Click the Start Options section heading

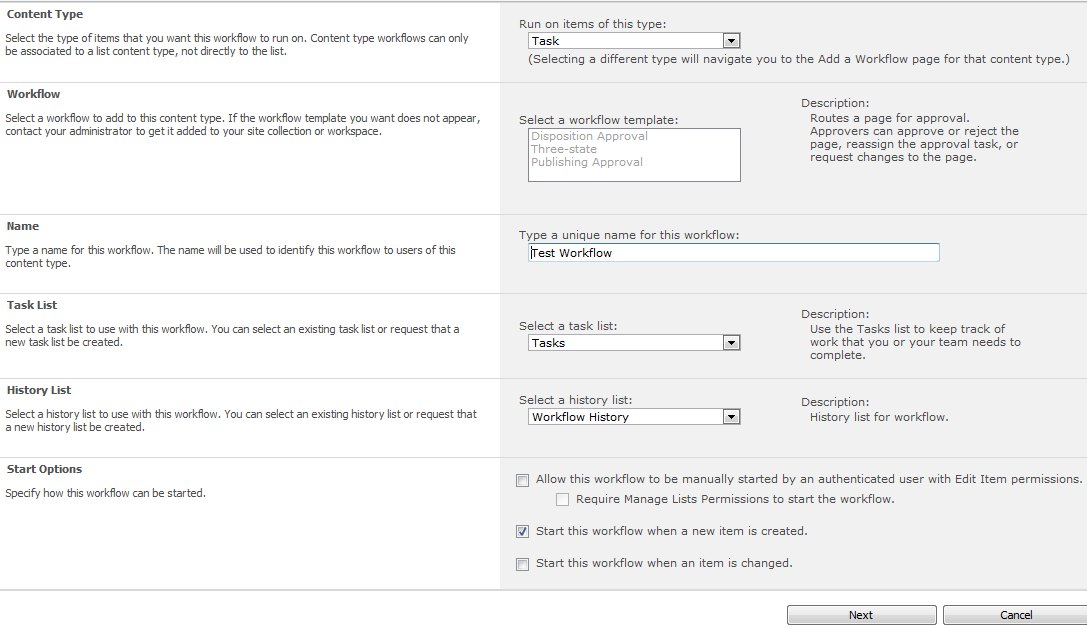[x=44, y=469]
